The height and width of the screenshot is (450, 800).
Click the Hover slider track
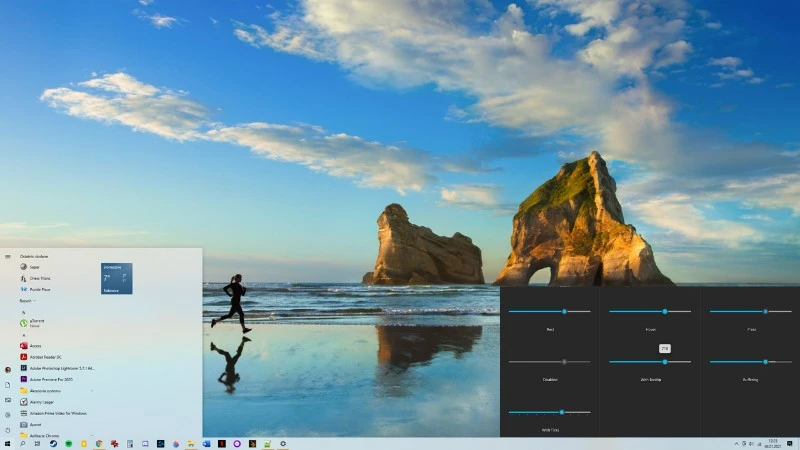pos(650,311)
